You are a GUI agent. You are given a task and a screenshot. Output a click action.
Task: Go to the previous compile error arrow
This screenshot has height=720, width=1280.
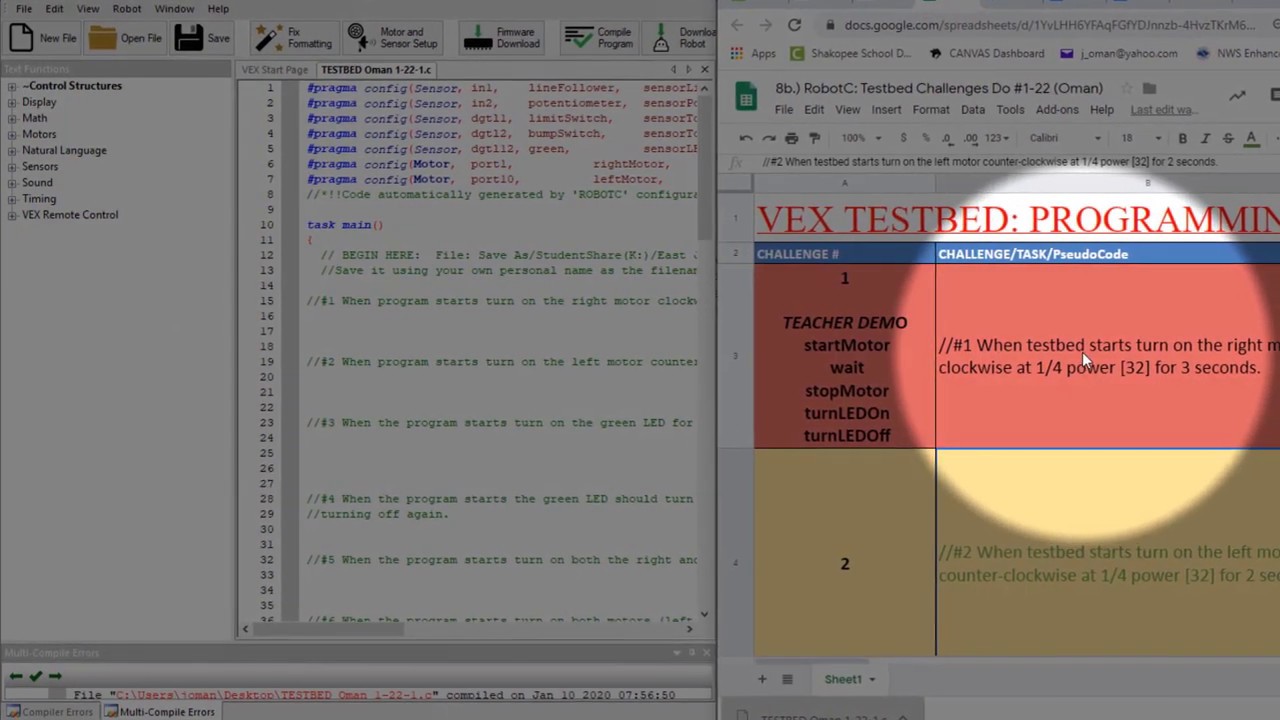[x=16, y=677]
